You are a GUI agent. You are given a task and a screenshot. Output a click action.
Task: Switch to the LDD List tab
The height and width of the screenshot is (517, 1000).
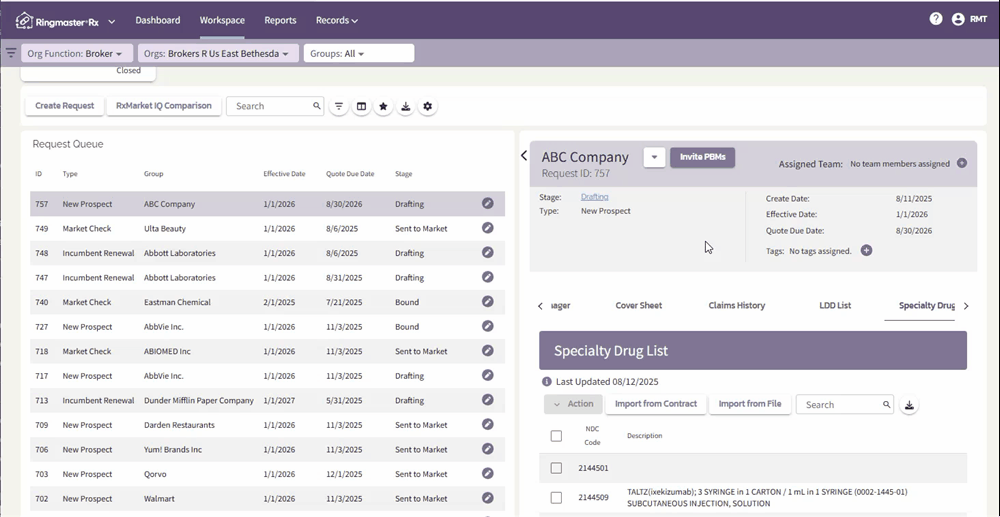coord(835,305)
